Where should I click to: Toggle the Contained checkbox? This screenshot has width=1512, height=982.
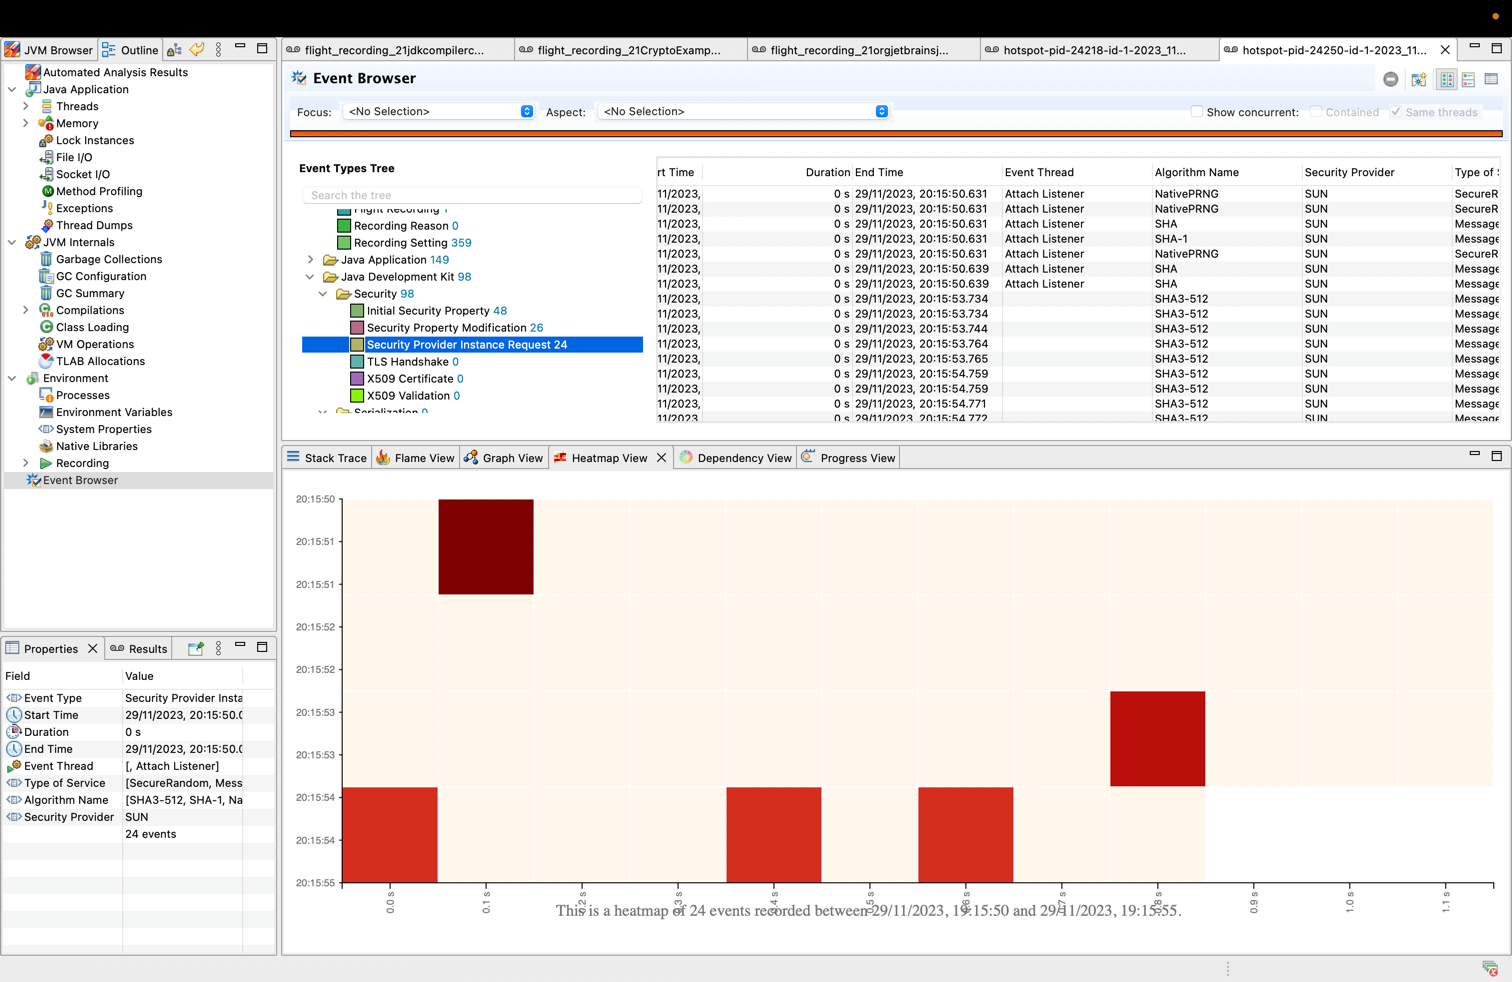tap(1316, 112)
